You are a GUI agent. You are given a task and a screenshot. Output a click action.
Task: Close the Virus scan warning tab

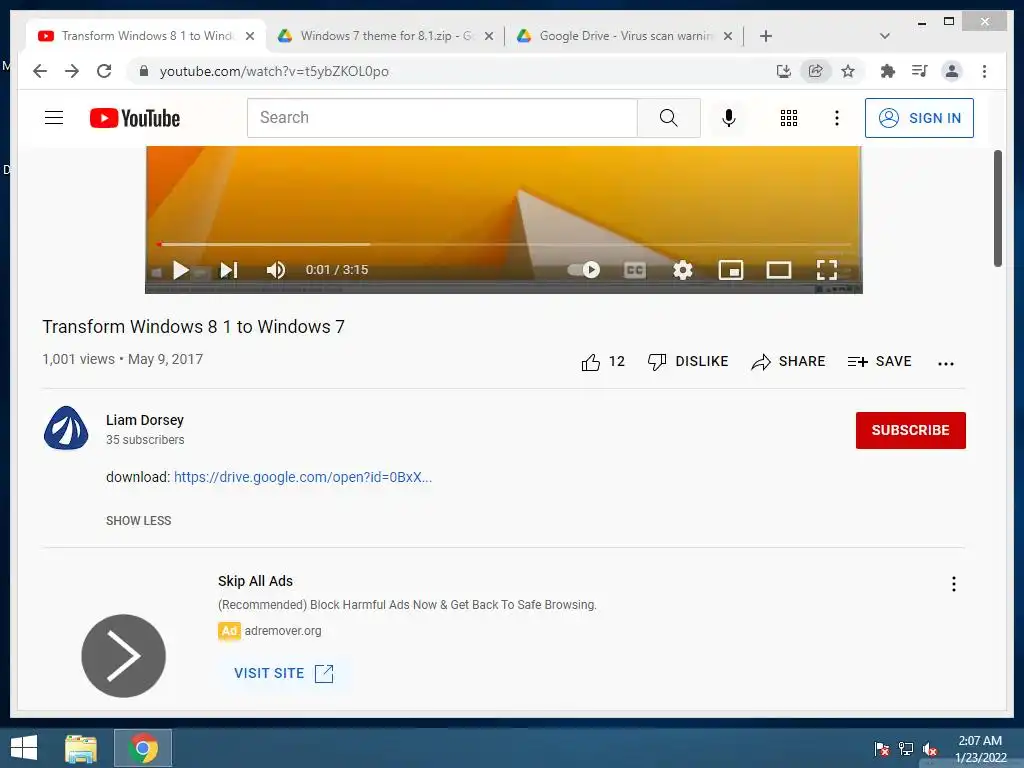728,36
